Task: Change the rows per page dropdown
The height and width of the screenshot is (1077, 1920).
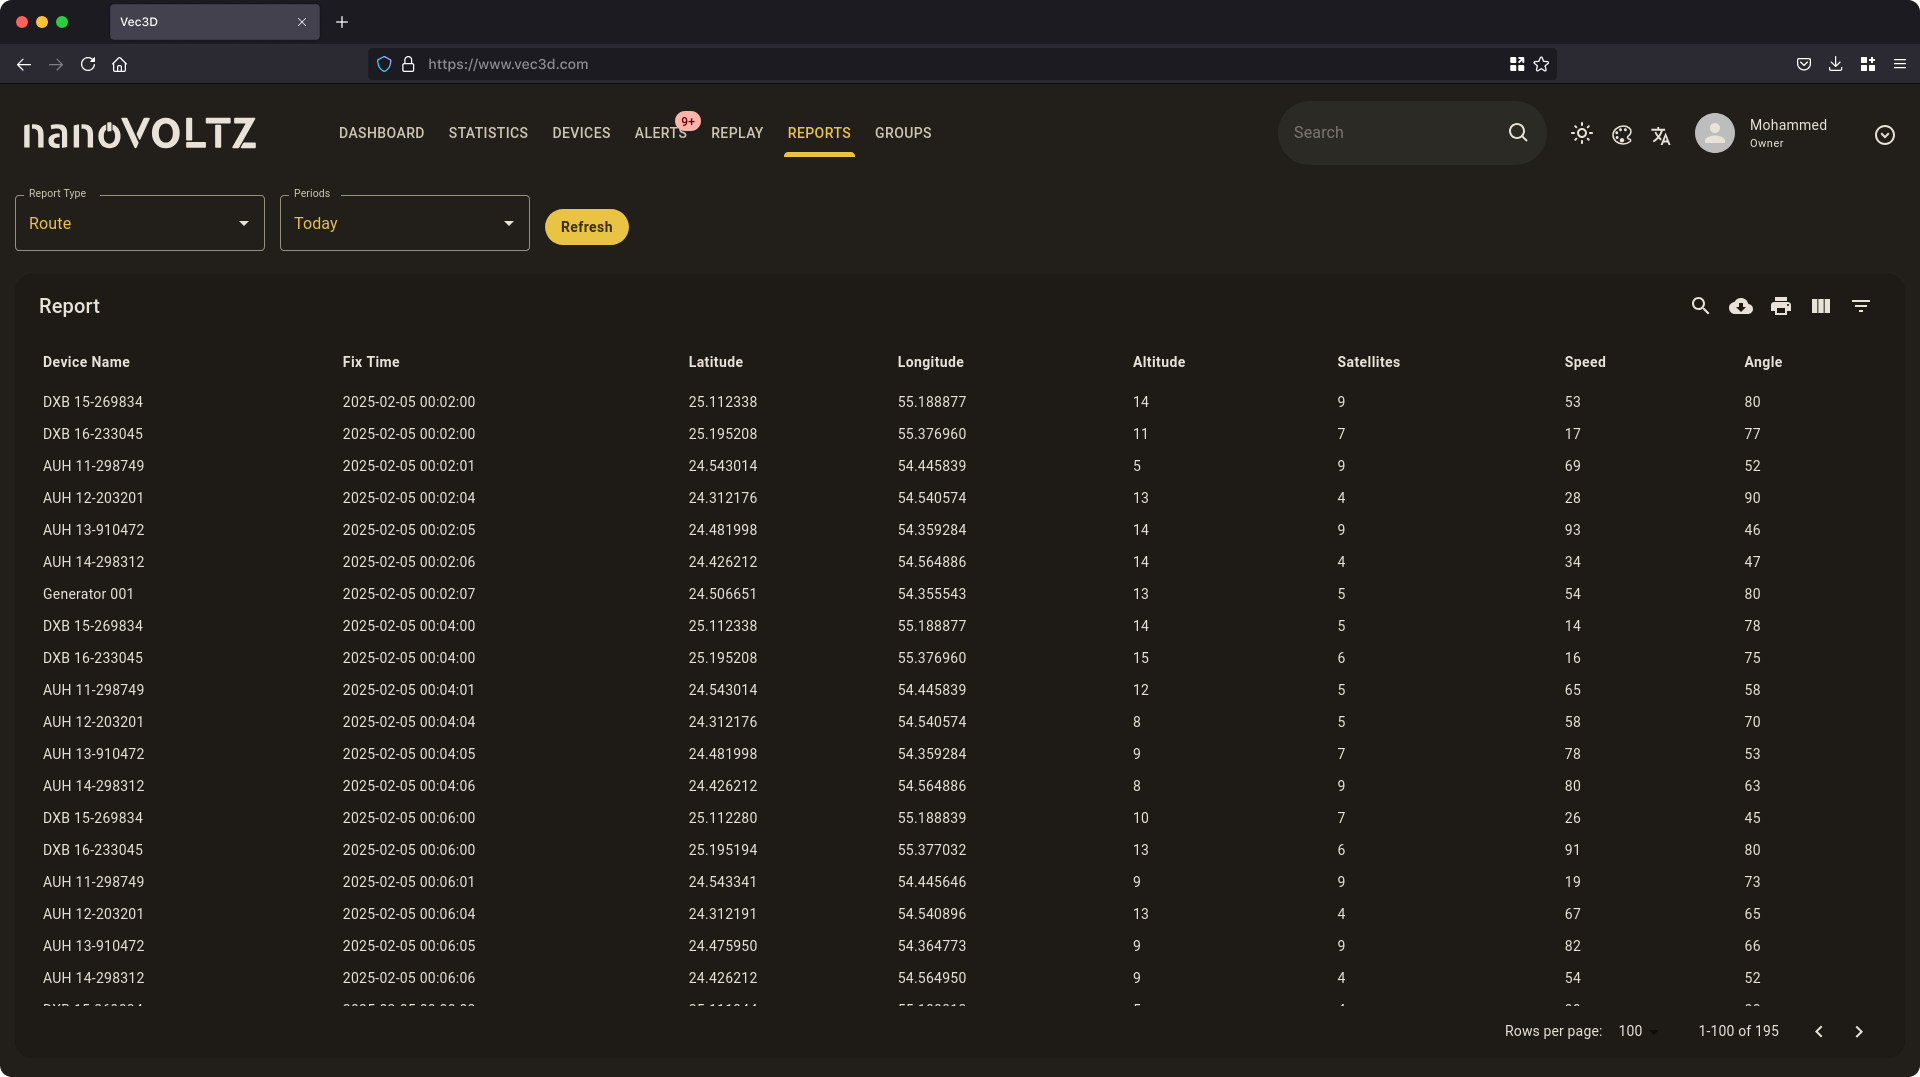Action: click(x=1638, y=1031)
